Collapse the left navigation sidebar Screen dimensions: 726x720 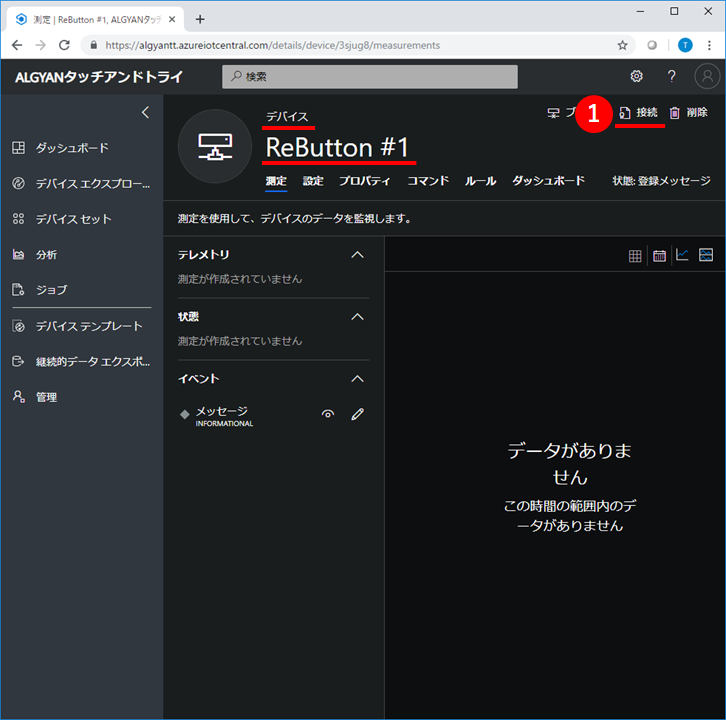[145, 112]
